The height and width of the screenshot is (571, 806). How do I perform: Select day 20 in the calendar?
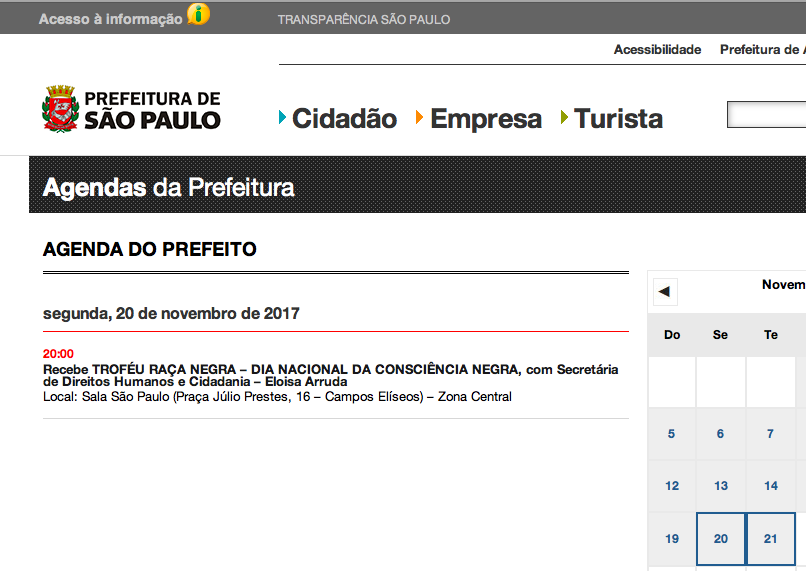[x=721, y=539]
